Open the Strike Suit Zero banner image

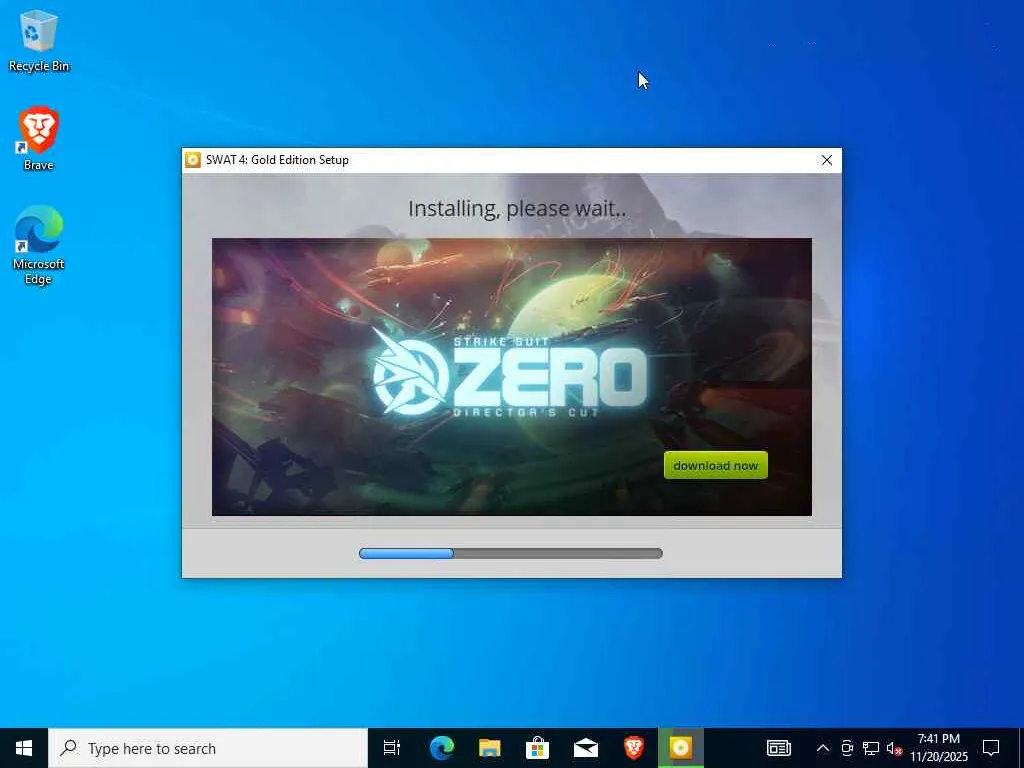pyautogui.click(x=511, y=377)
